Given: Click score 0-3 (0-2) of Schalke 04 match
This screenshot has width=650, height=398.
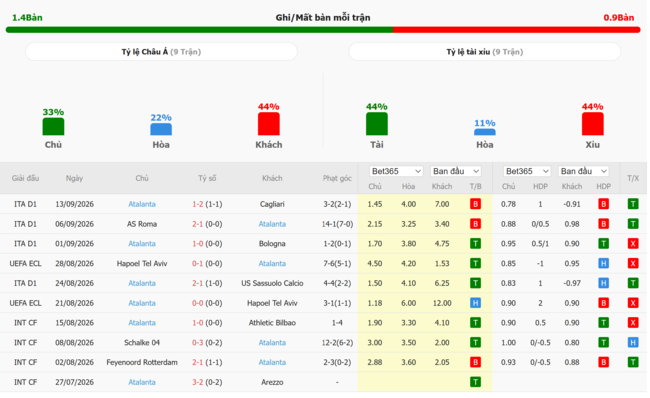Looking at the screenshot, I should pos(207,342).
